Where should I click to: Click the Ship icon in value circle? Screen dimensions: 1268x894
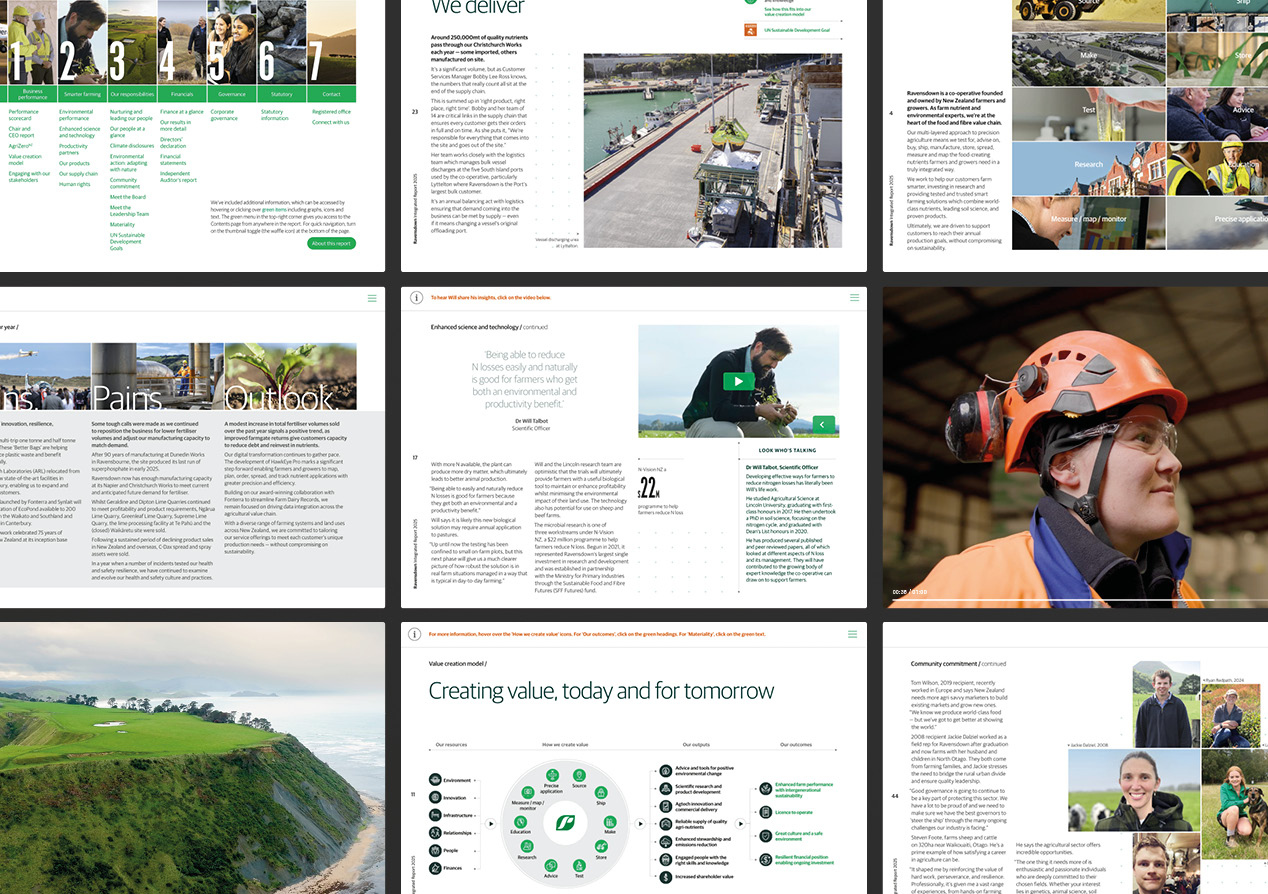click(x=600, y=794)
